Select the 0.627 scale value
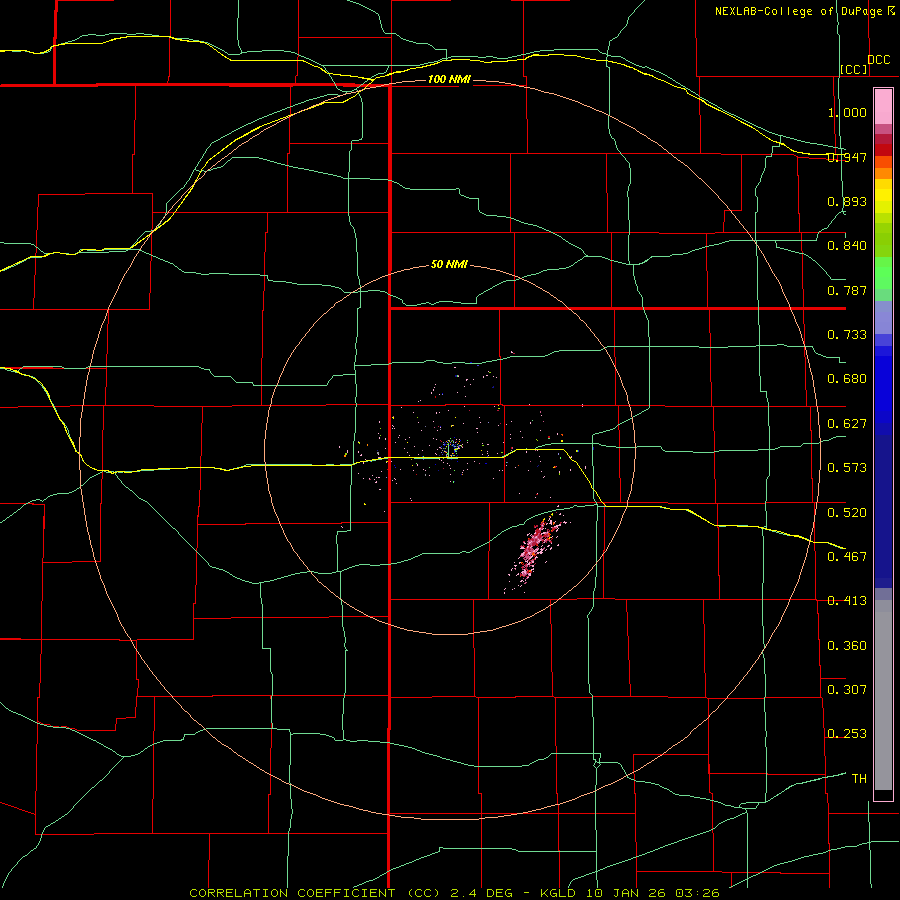Screen dimensions: 900x900 point(847,424)
